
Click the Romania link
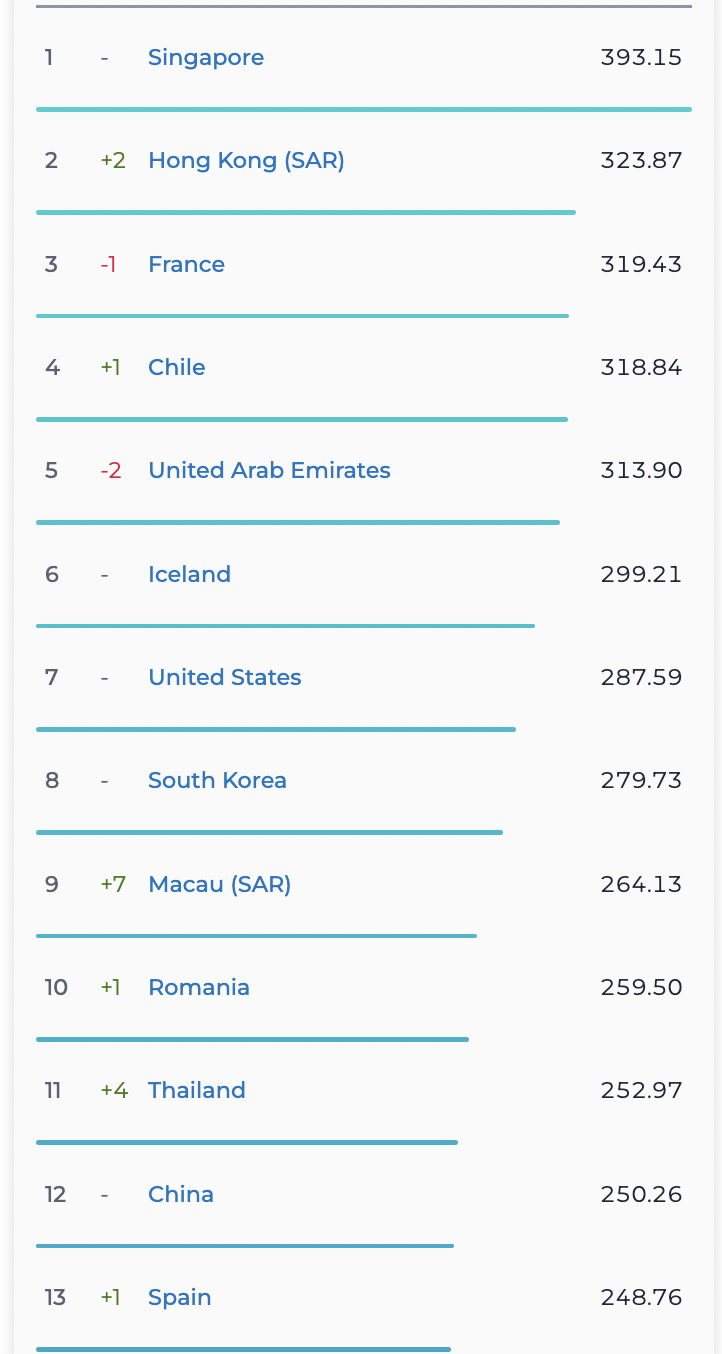tap(199, 987)
